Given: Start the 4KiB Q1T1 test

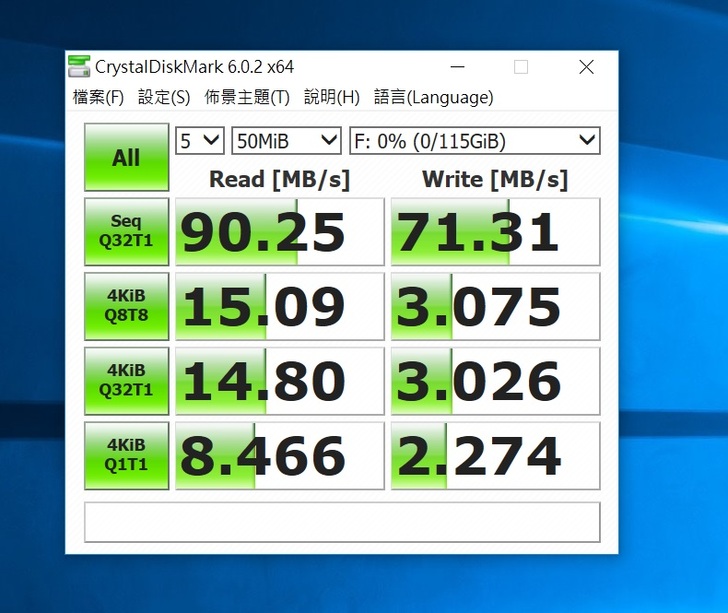Looking at the screenshot, I should click(x=126, y=456).
